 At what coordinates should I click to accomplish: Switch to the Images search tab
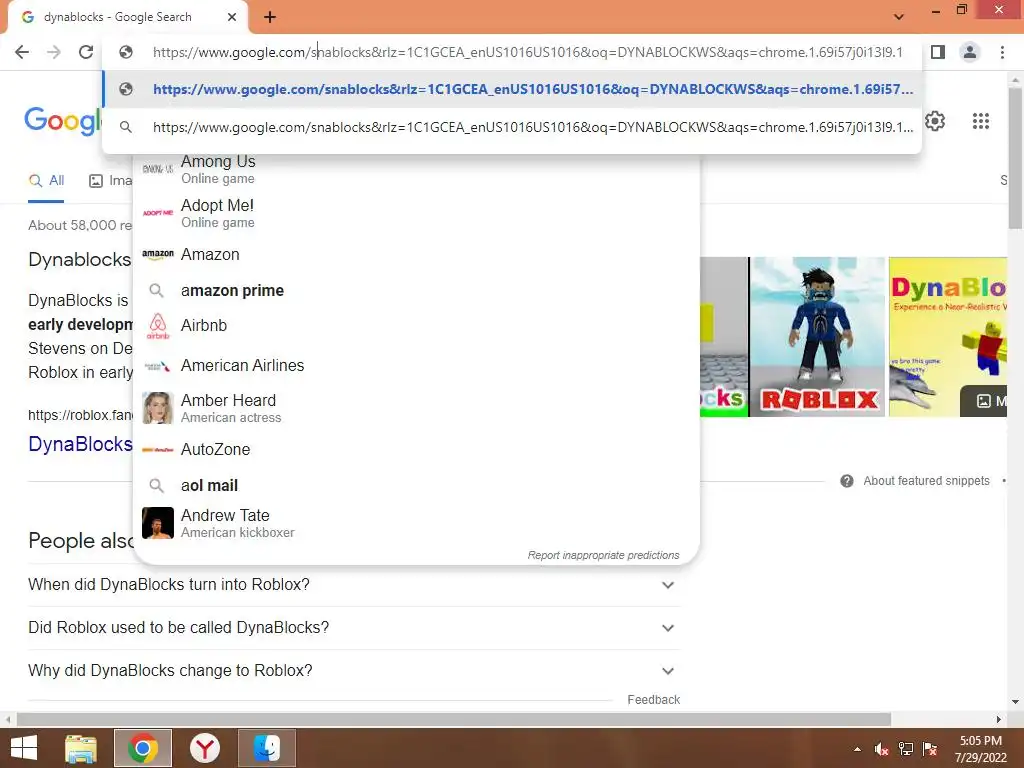click(x=111, y=181)
